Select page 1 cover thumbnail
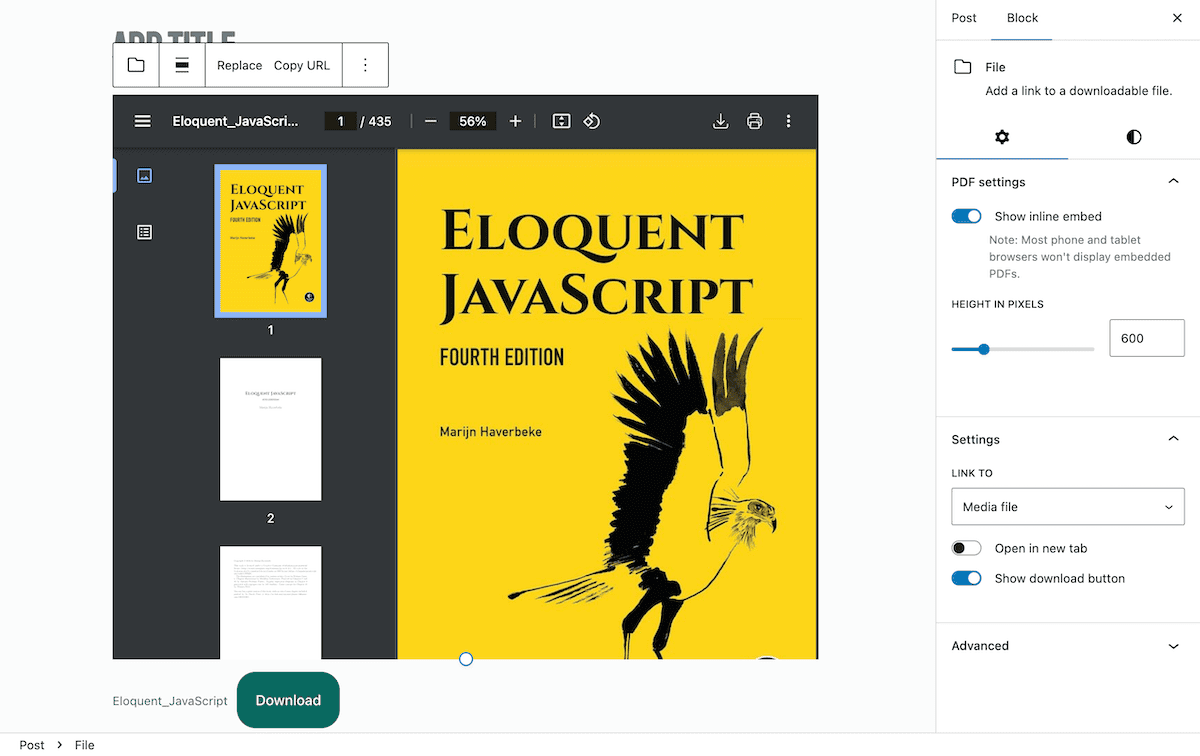1200x756 pixels. (x=271, y=241)
